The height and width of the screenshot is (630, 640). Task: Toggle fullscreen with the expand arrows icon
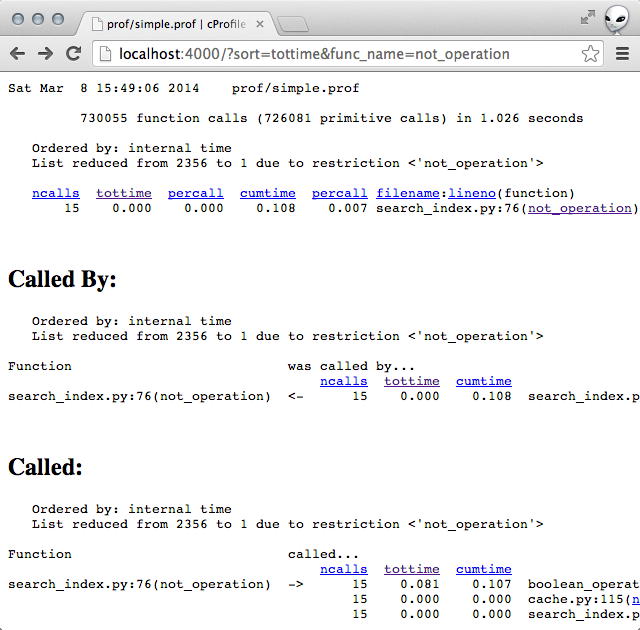[588, 18]
